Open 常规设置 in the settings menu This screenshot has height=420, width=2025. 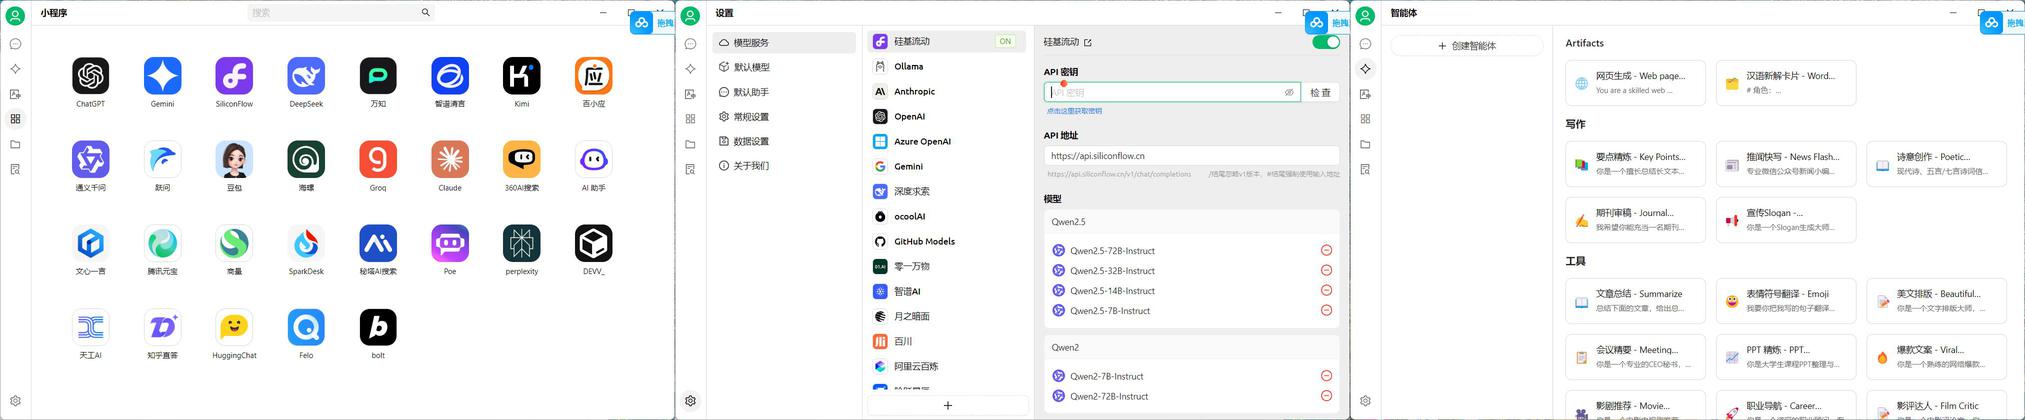tap(784, 117)
